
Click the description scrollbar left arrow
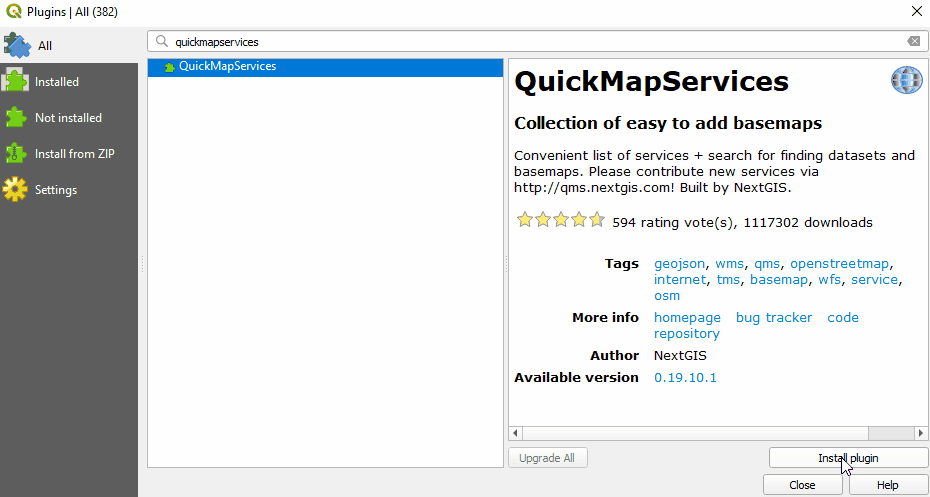pyautogui.click(x=515, y=433)
